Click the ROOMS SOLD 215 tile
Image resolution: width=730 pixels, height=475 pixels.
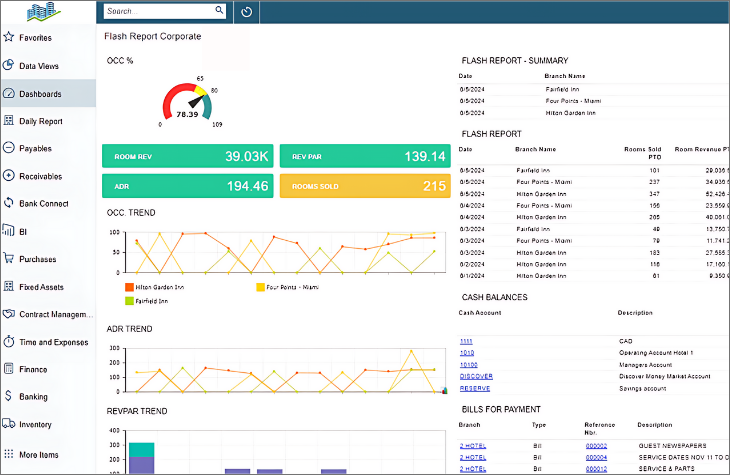tap(365, 186)
